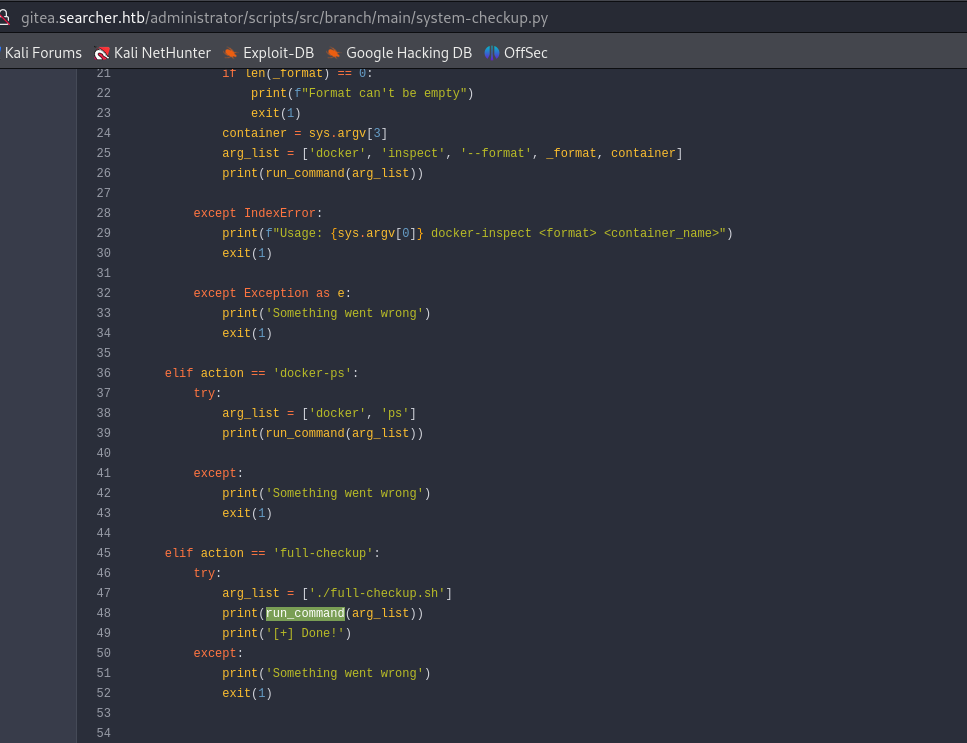Click 'except IndexError' text on line 28
Image resolution: width=967 pixels, height=743 pixels.
(255, 213)
